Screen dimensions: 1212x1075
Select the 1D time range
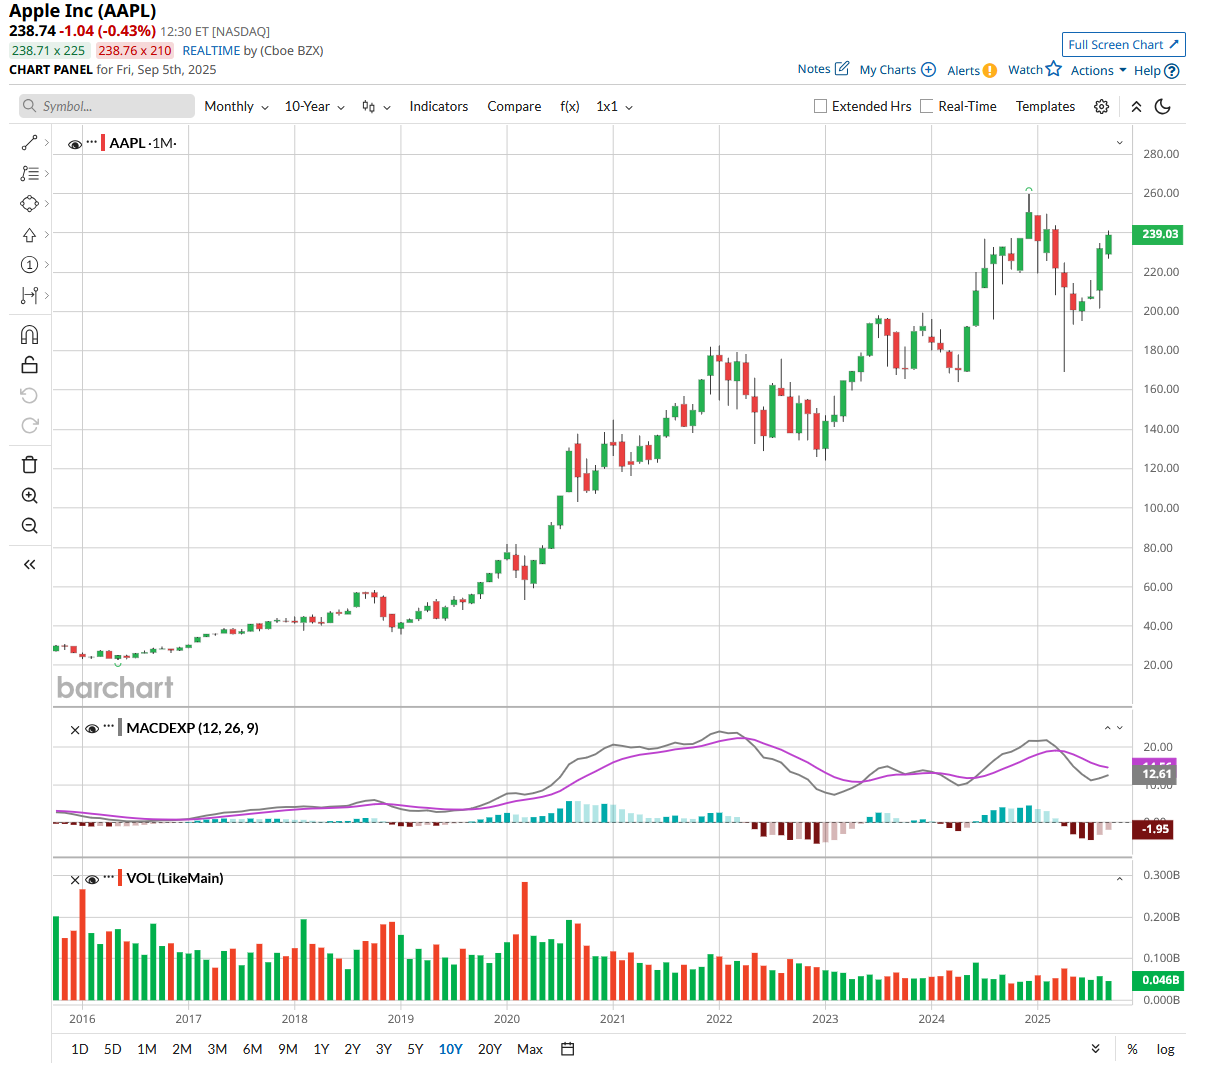pos(80,1049)
